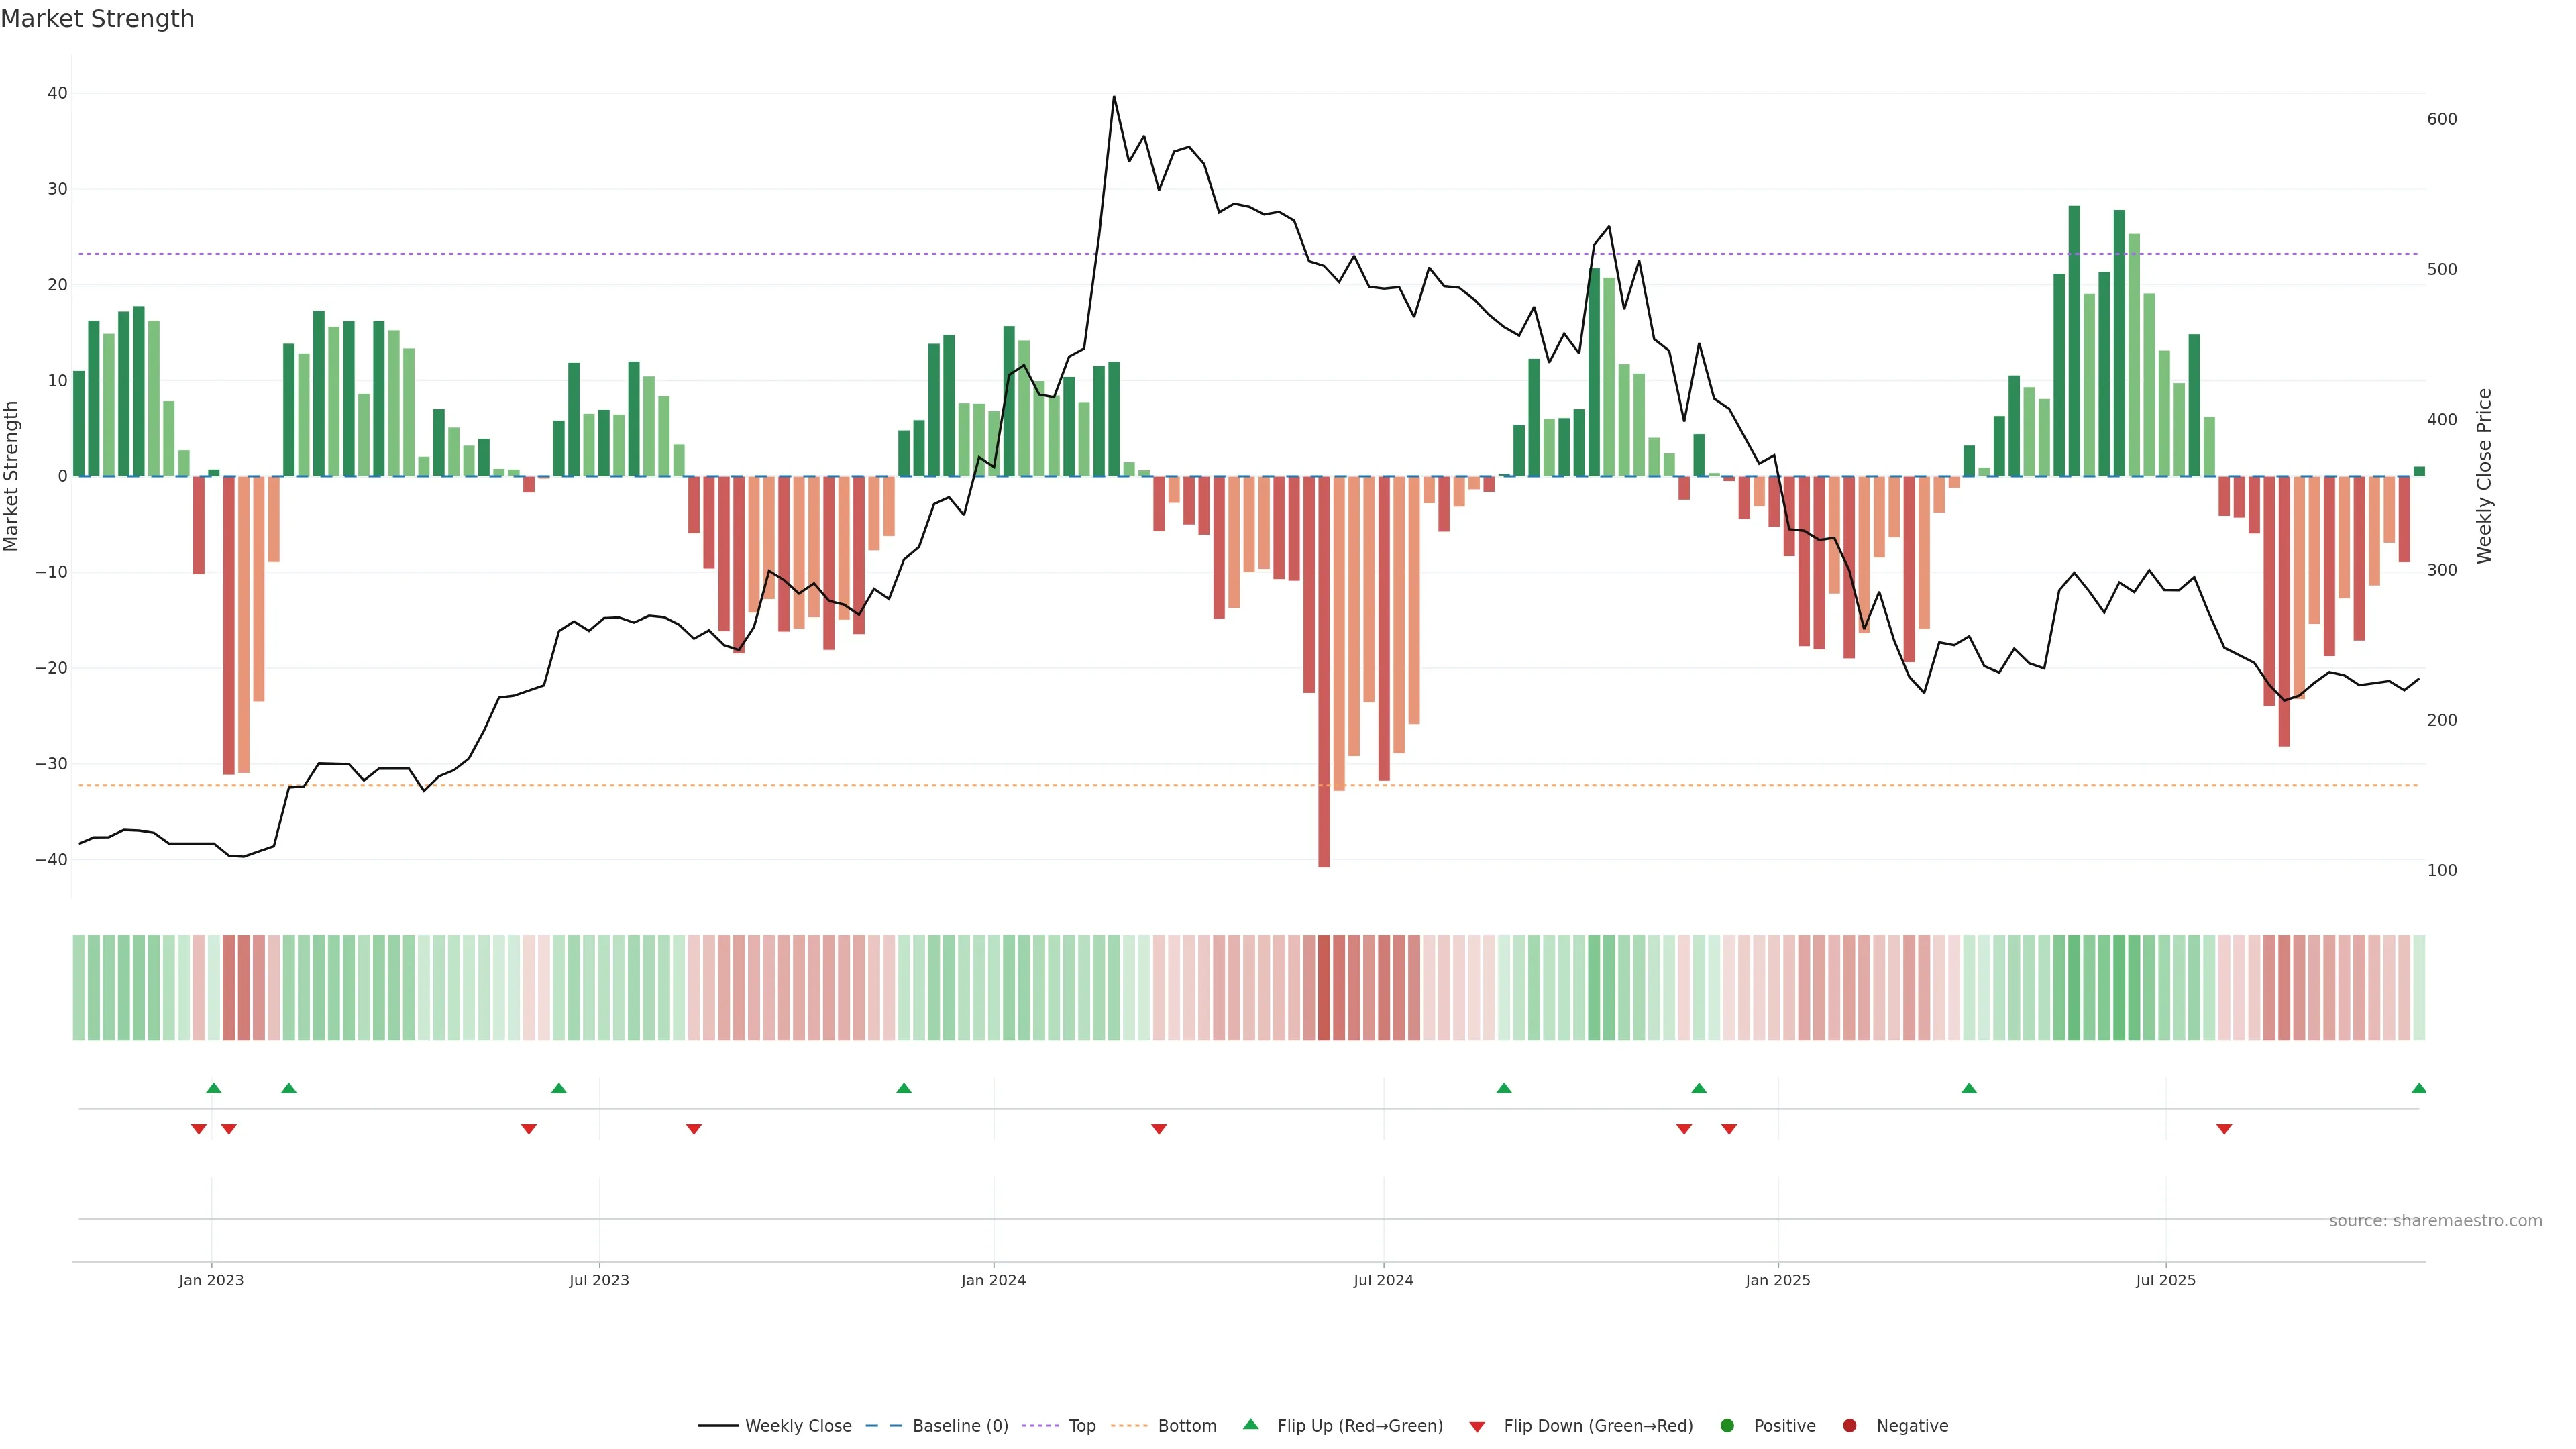Image resolution: width=2576 pixels, height=1449 pixels.
Task: Click first green flip-up marker near Jan 2023
Action: pyautogui.click(x=213, y=1088)
